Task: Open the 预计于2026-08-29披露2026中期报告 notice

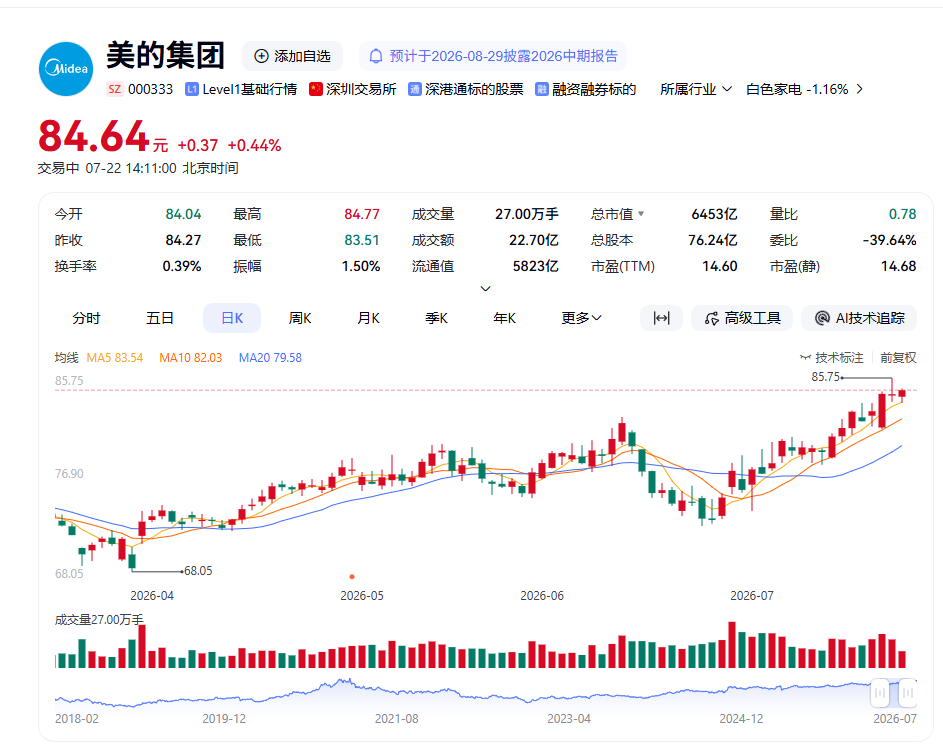Action: coord(493,56)
